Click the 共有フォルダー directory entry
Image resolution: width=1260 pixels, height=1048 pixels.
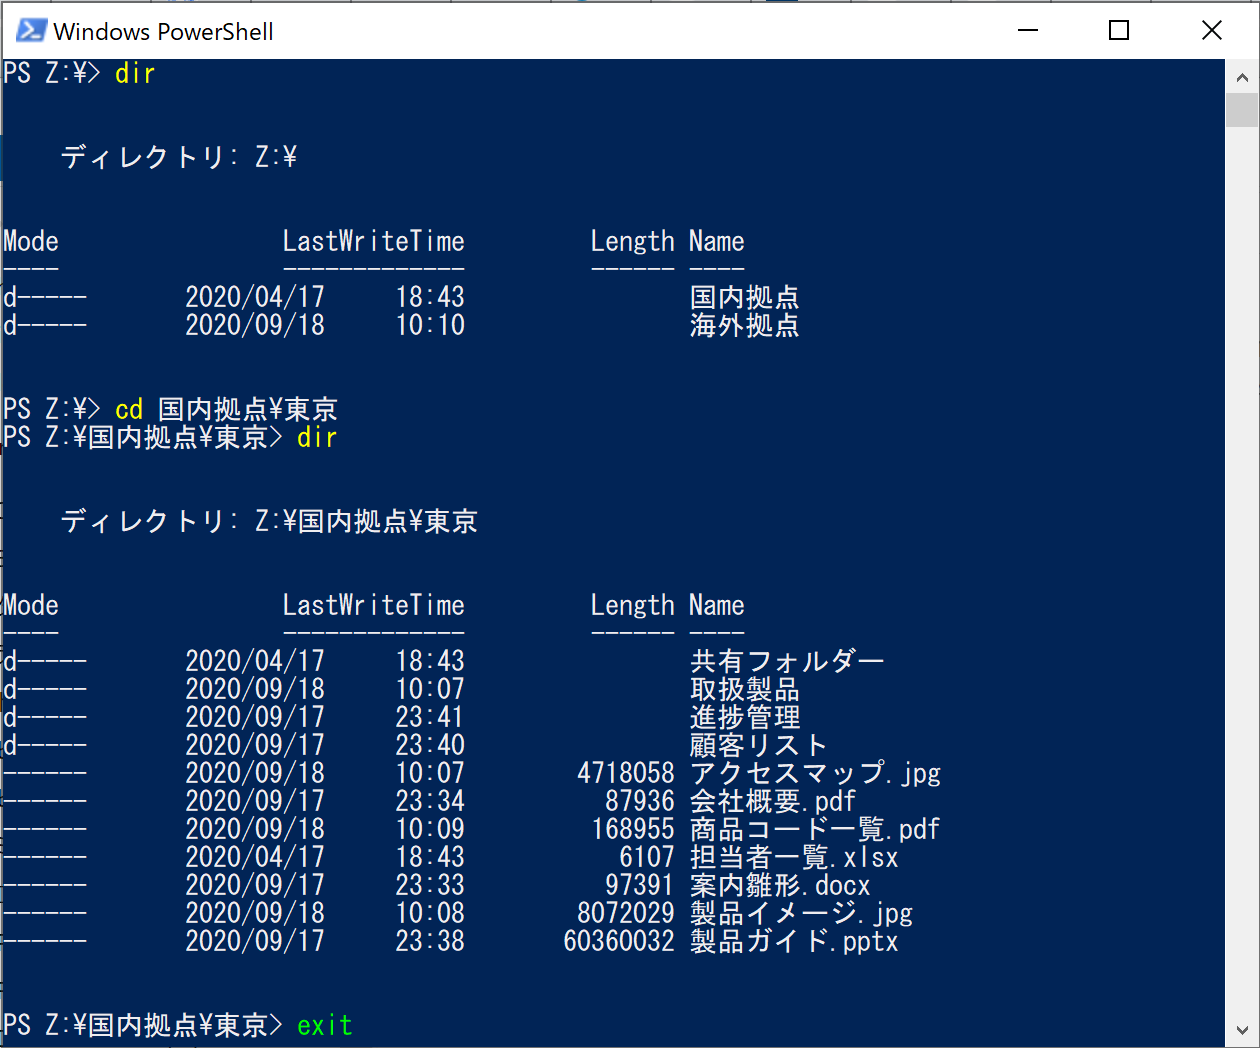787,662
